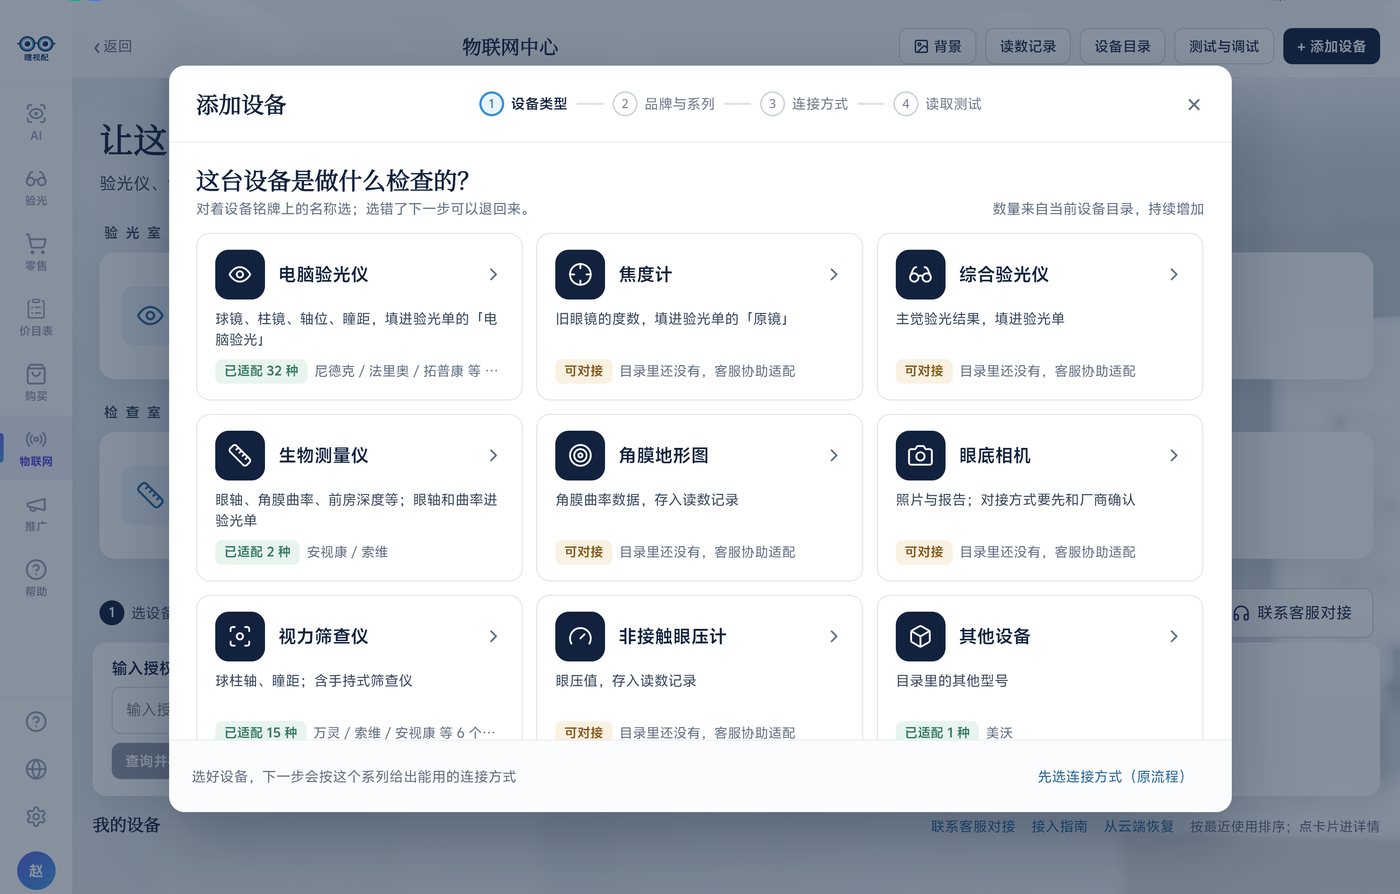
Task: Go to step 4 读取测试
Action: point(938,104)
